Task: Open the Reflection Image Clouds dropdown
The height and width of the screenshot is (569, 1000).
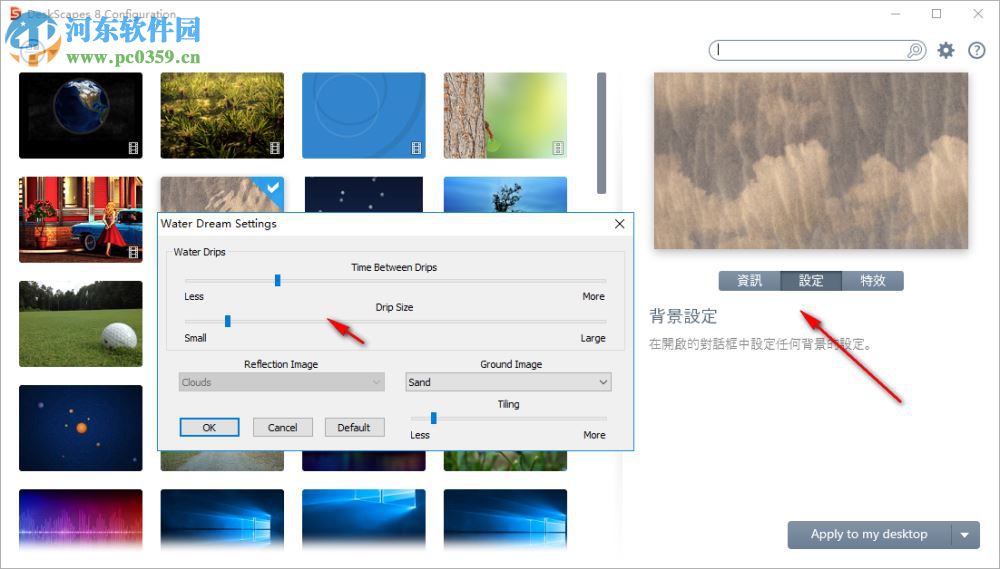Action: [281, 382]
